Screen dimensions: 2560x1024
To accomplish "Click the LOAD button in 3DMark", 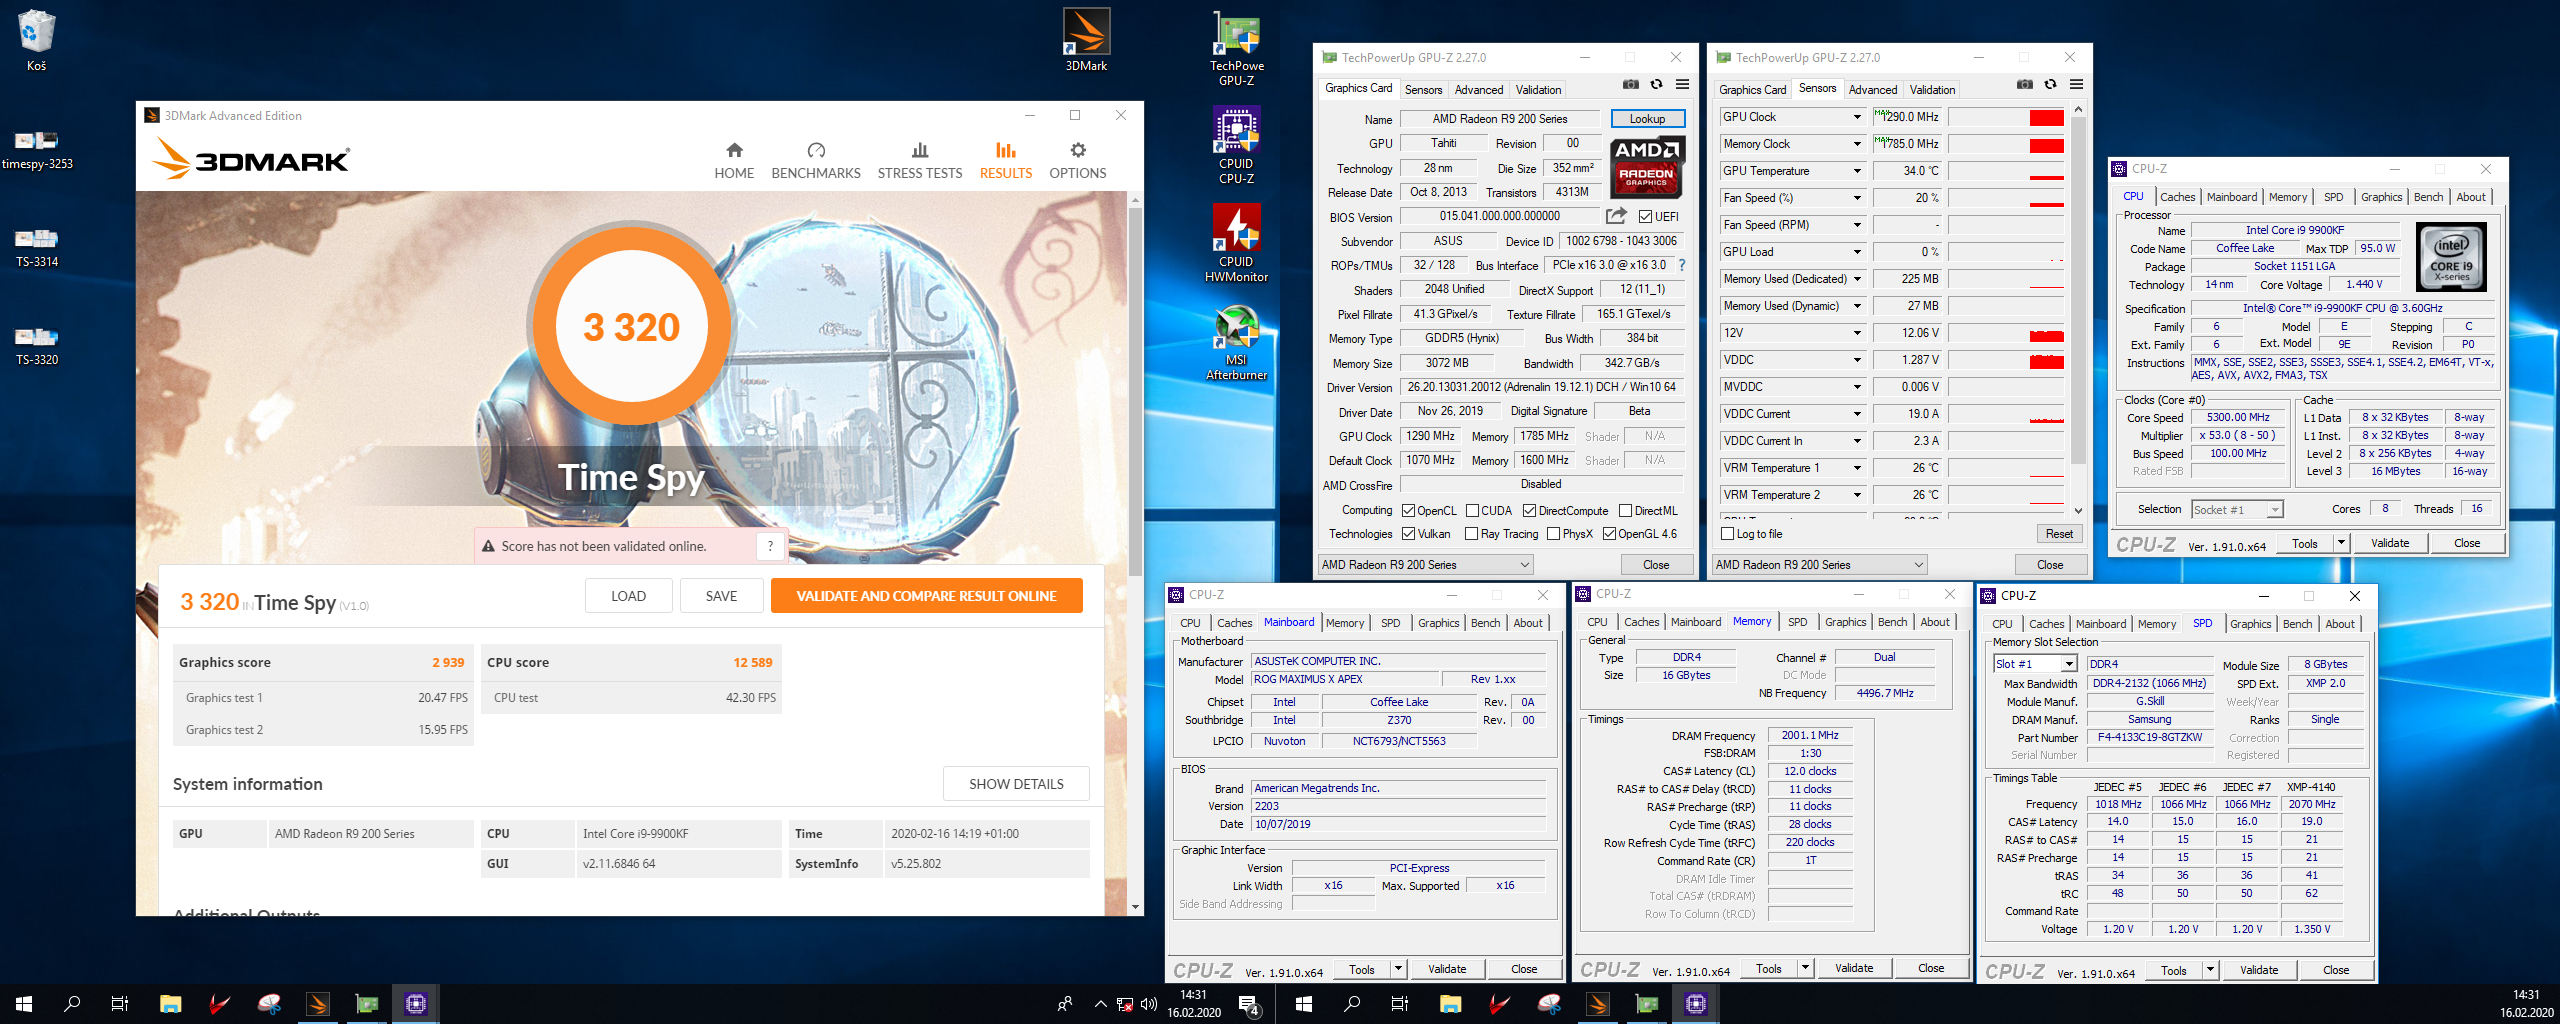I will point(628,596).
